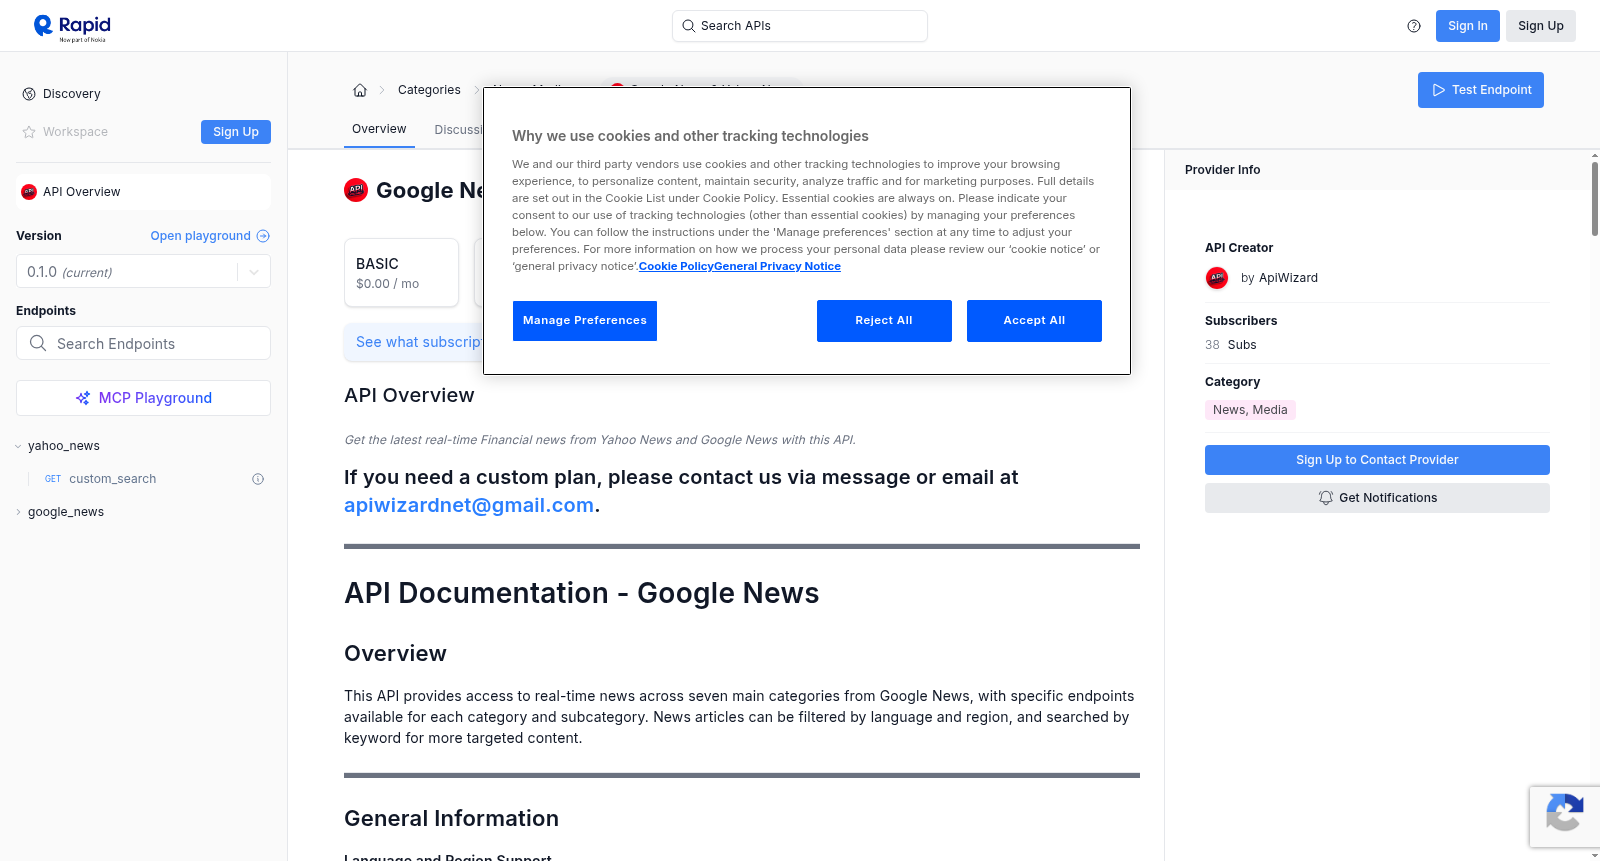The height and width of the screenshot is (861, 1600).
Task: Select the Google News API logo beside the title
Action: pos(356,190)
